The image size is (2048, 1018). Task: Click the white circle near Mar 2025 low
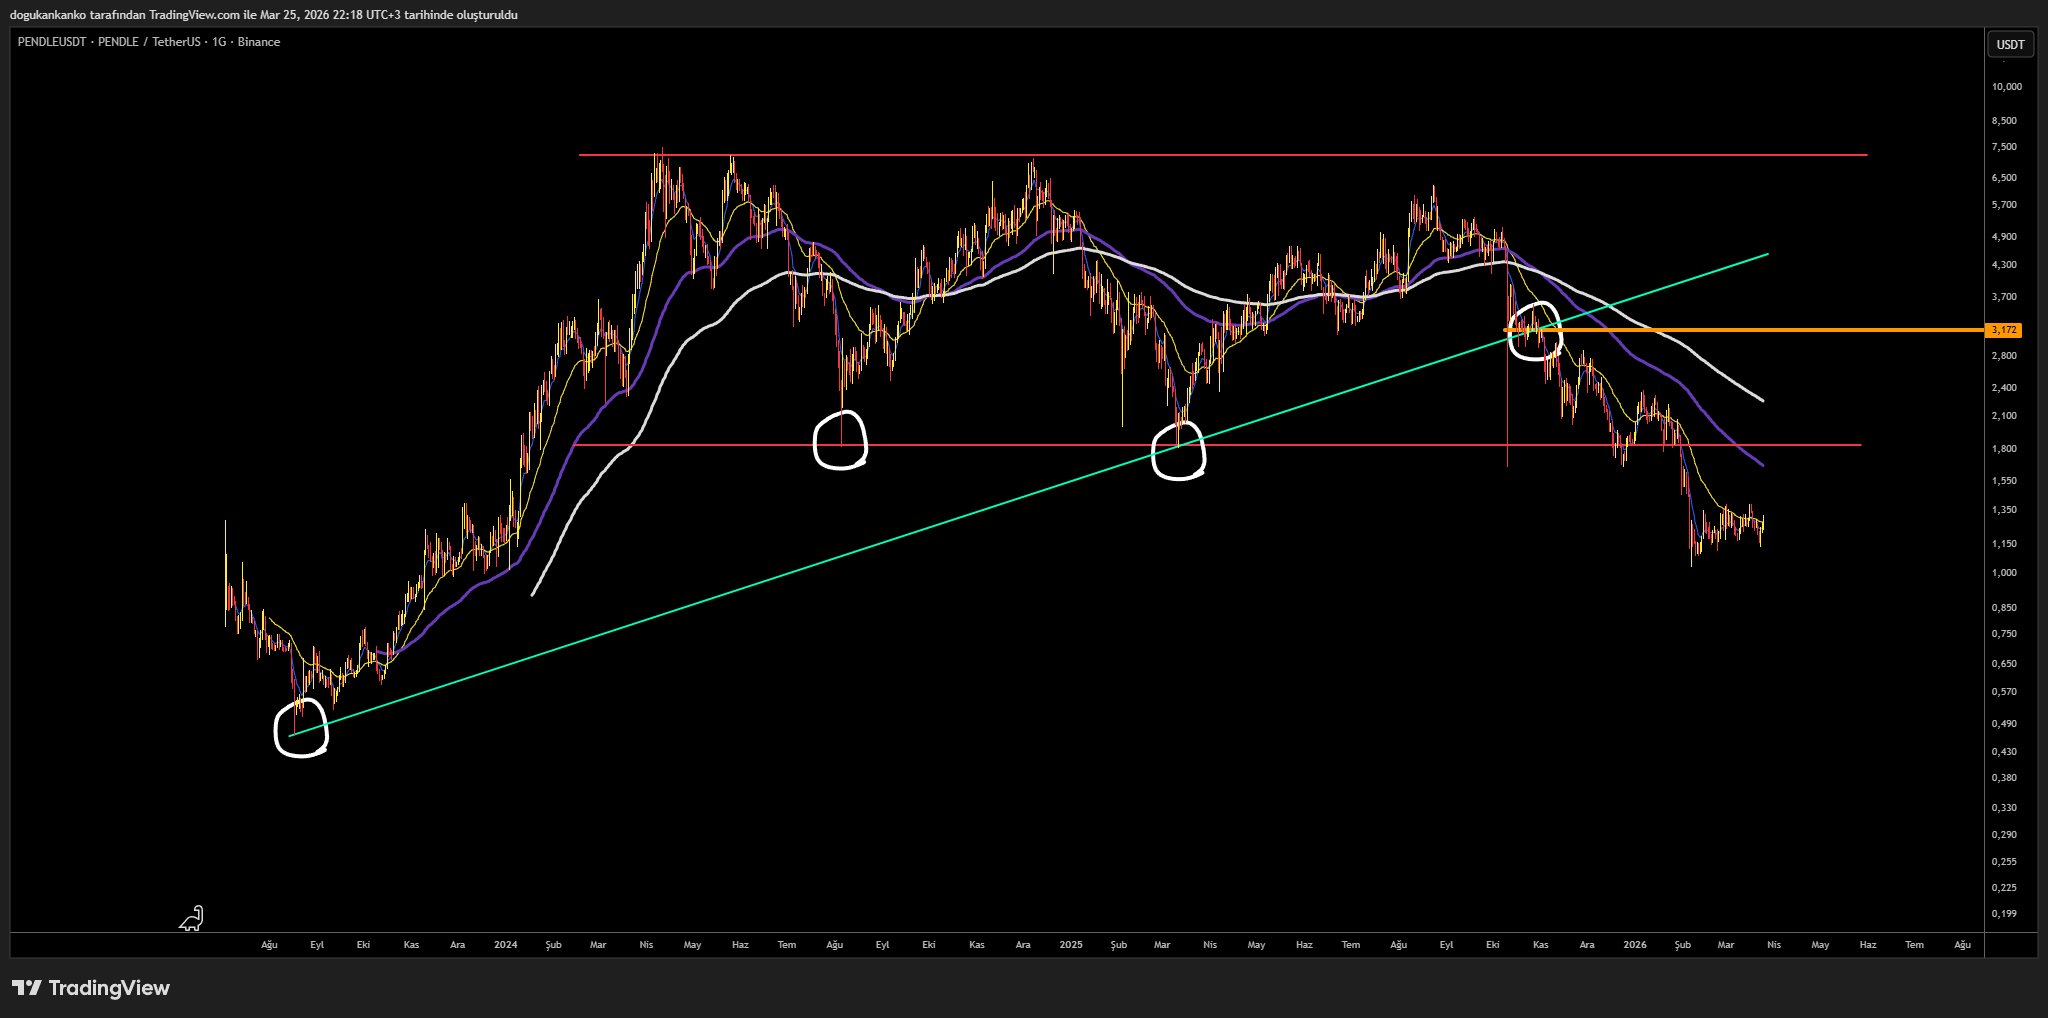click(1179, 450)
